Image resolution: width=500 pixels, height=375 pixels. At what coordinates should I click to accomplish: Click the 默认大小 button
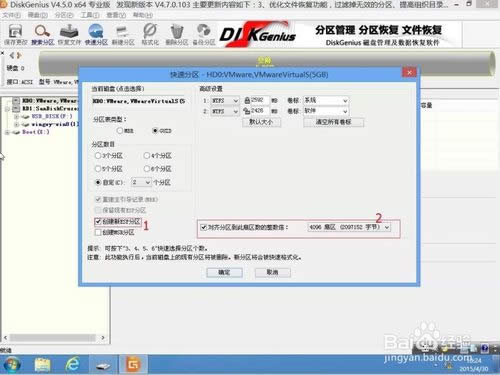point(261,122)
